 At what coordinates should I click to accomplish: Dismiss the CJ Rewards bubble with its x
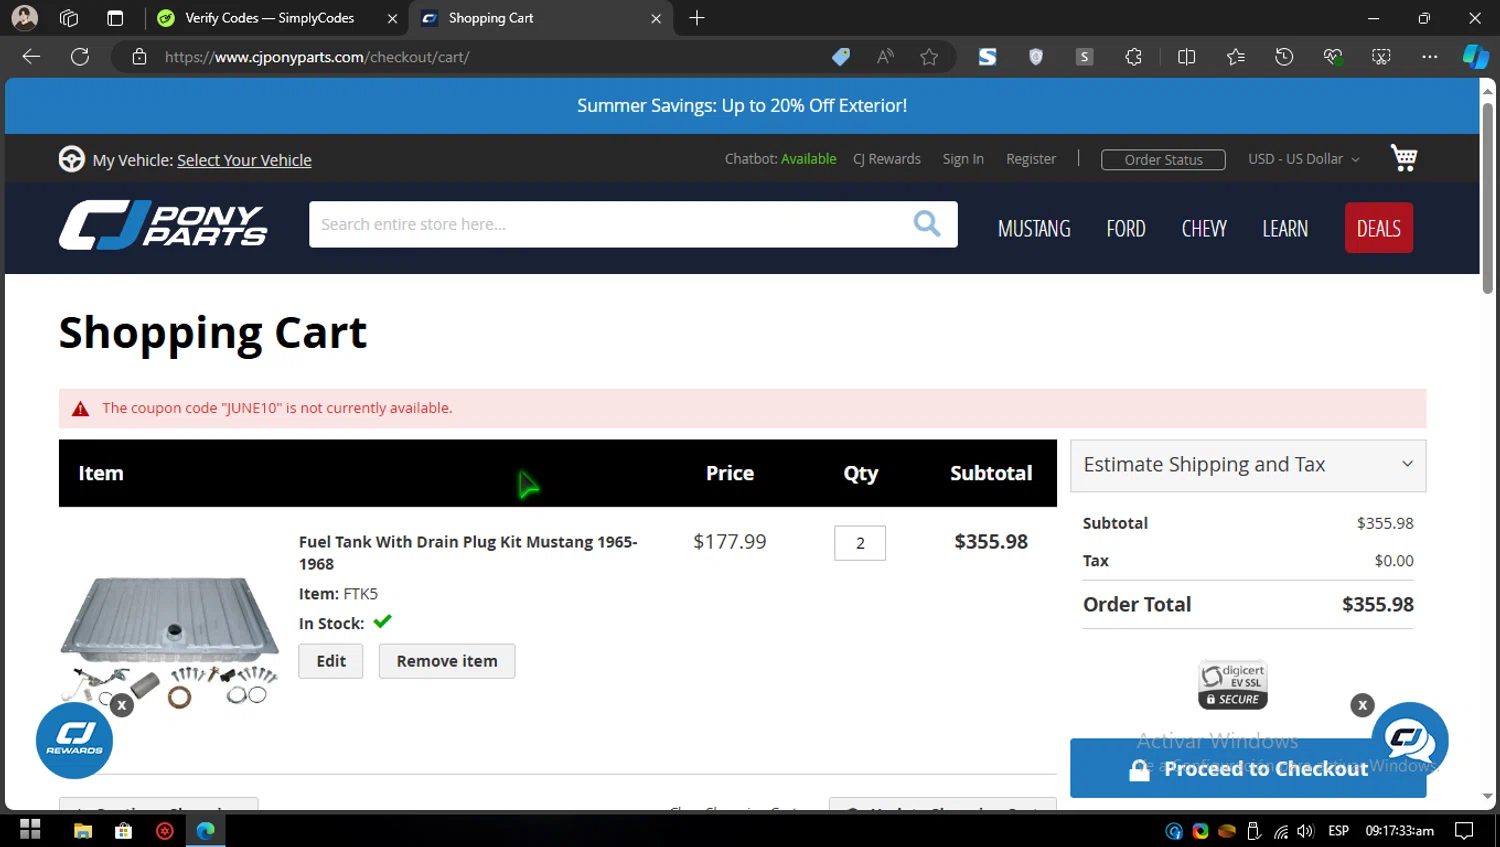tap(121, 705)
